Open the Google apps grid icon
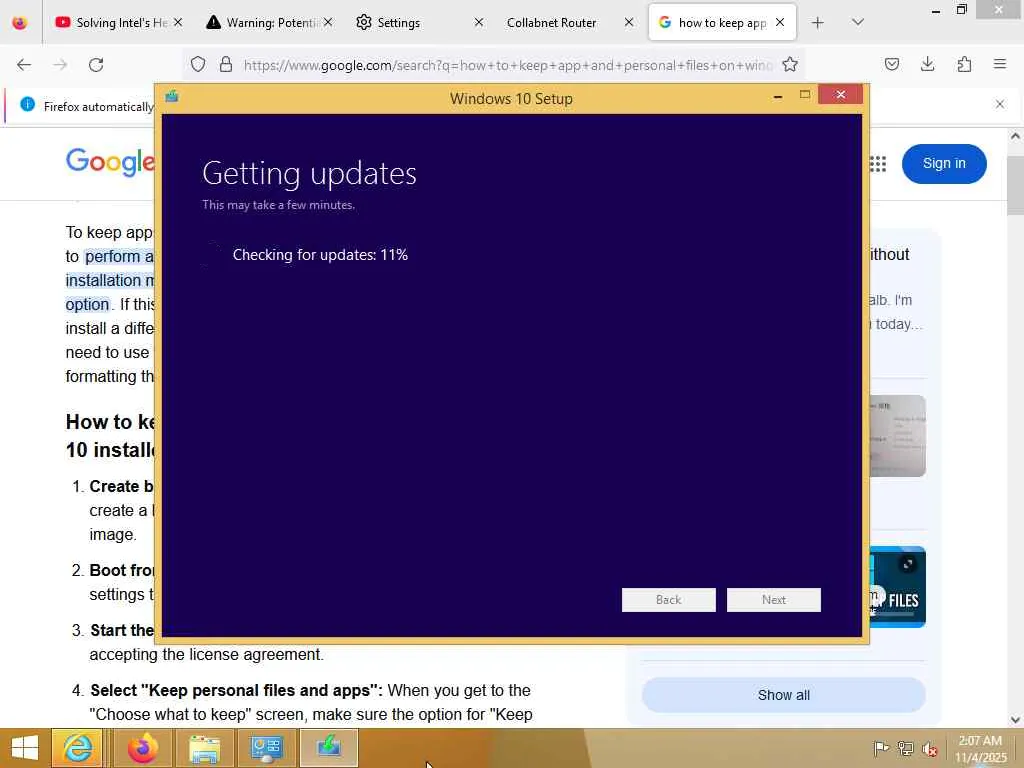The image size is (1024, 768). [x=878, y=164]
